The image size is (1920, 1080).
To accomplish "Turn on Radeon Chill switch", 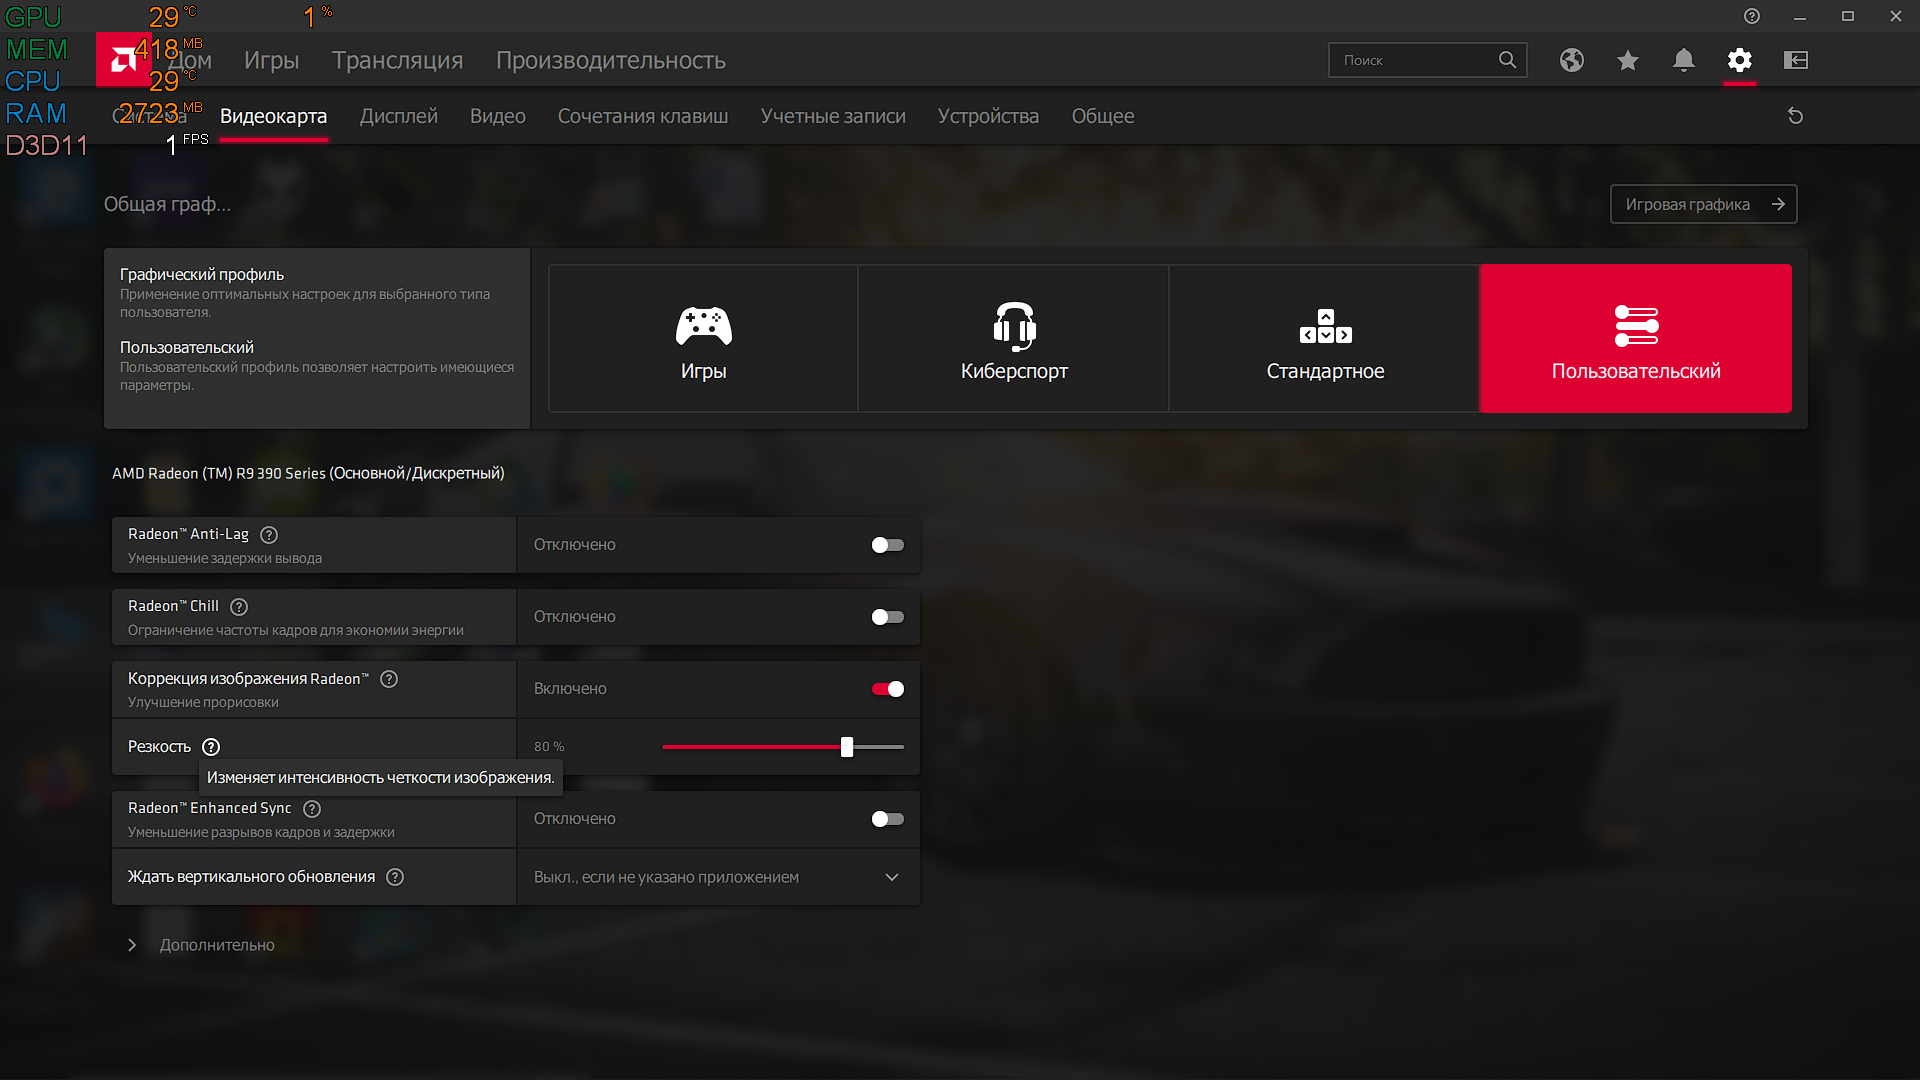I will click(887, 617).
